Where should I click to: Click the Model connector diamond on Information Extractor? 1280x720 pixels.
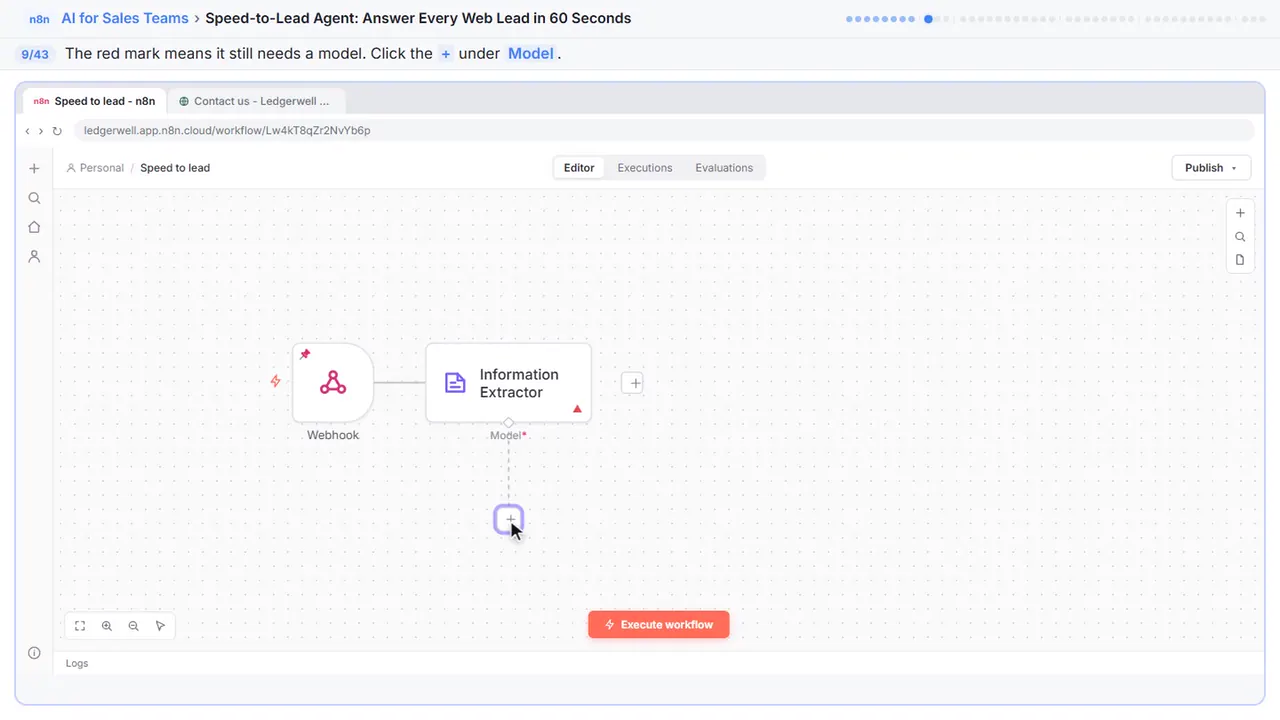coord(508,423)
